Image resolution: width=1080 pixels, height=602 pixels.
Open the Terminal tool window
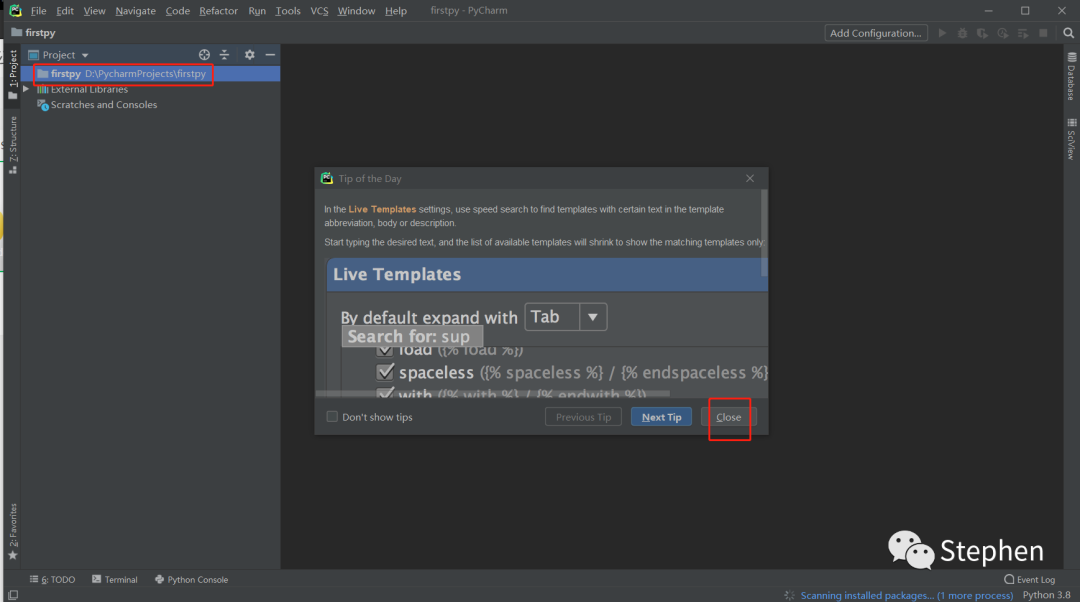[x=115, y=579]
